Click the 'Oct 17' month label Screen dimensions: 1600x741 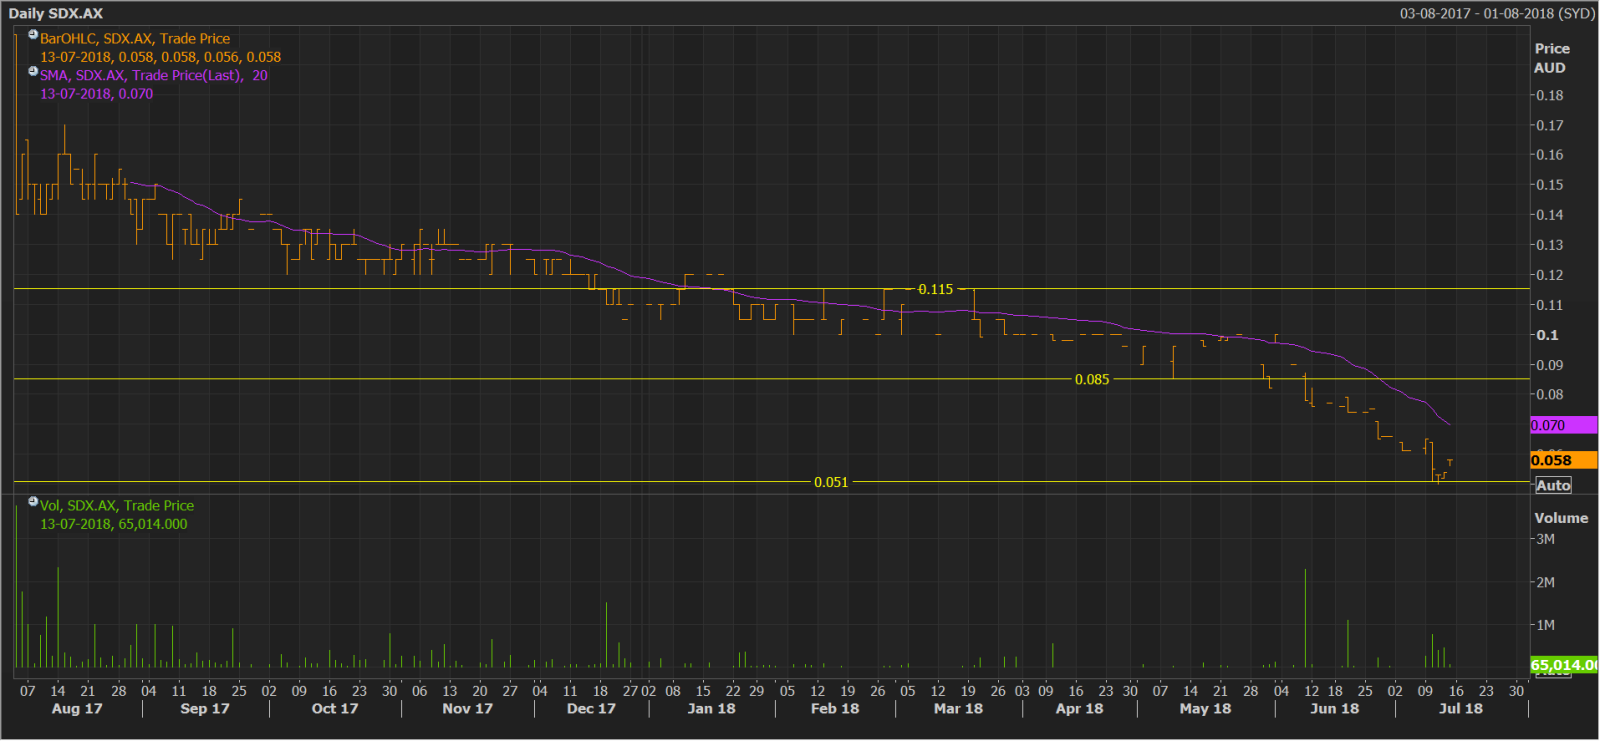click(335, 708)
